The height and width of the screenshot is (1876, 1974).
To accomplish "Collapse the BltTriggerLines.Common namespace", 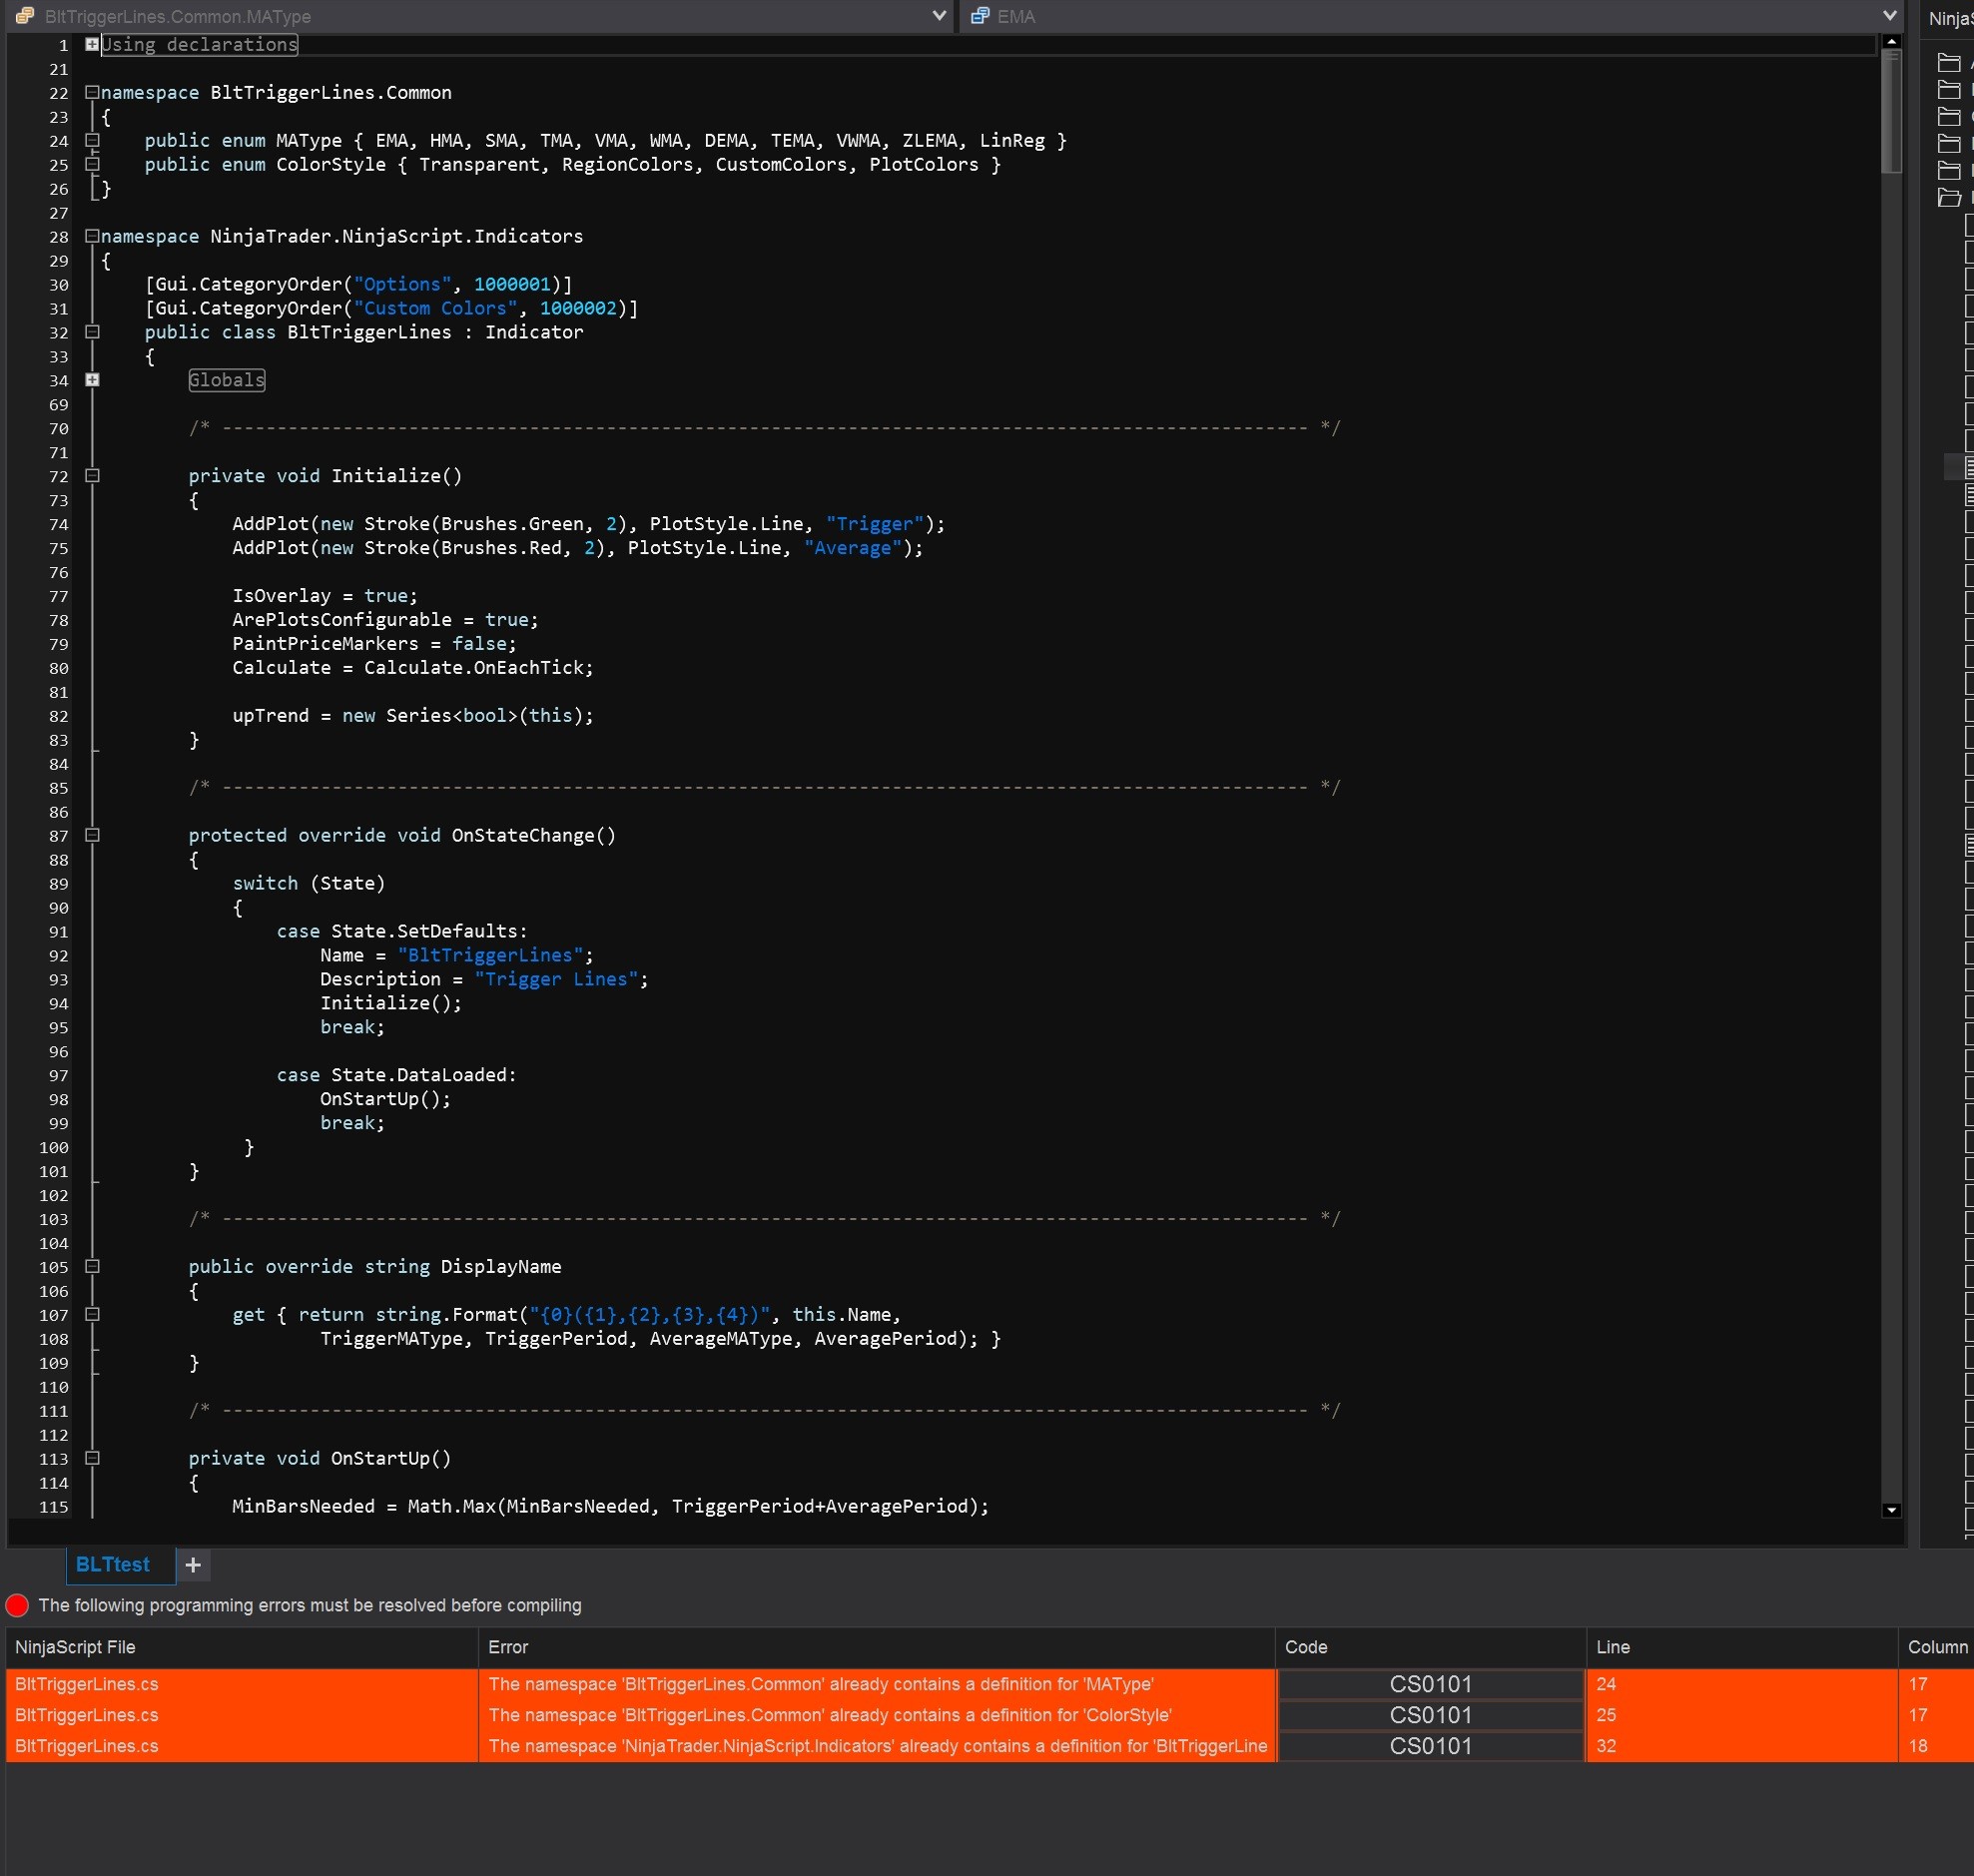I will (x=92, y=92).
